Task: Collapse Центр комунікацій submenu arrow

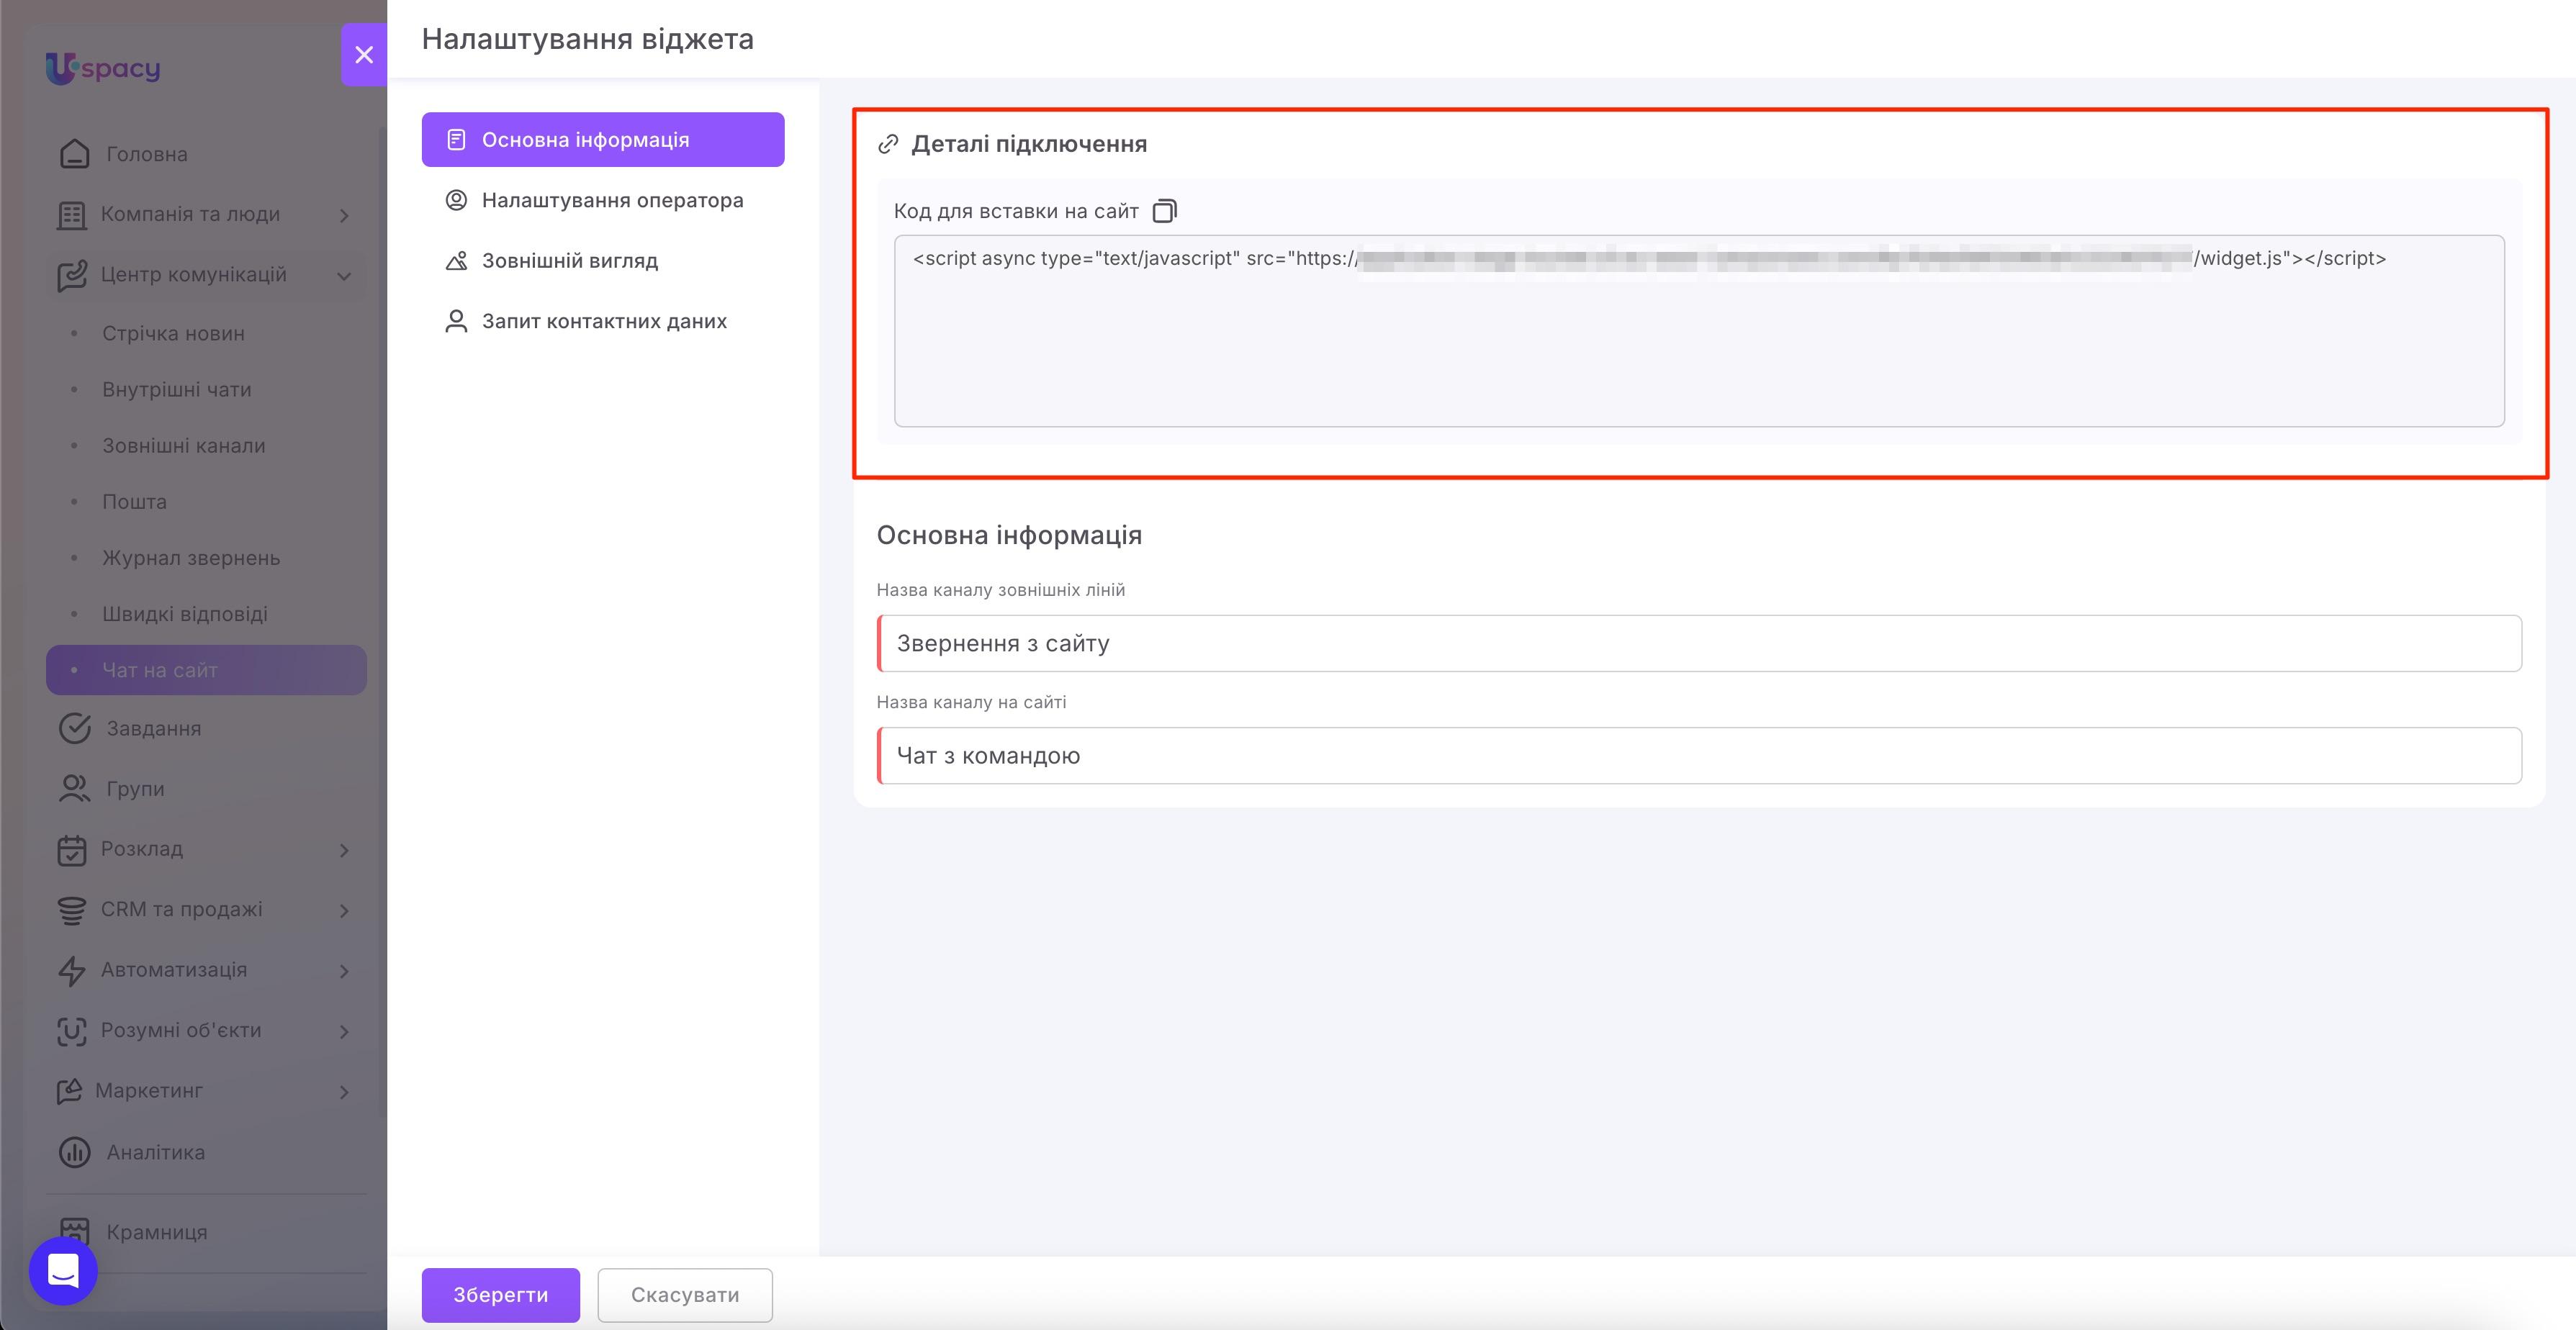Action: point(344,276)
